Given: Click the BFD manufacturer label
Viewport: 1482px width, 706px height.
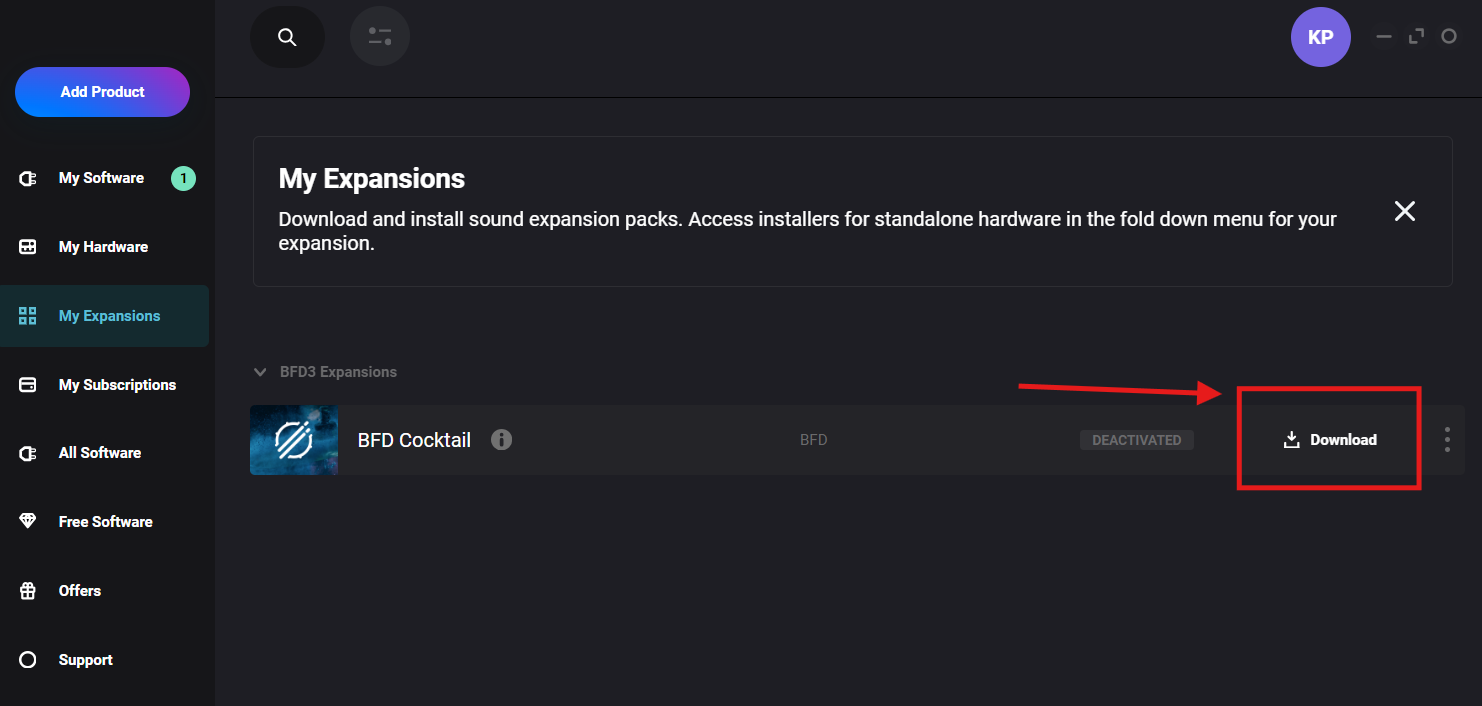Looking at the screenshot, I should (x=814, y=440).
